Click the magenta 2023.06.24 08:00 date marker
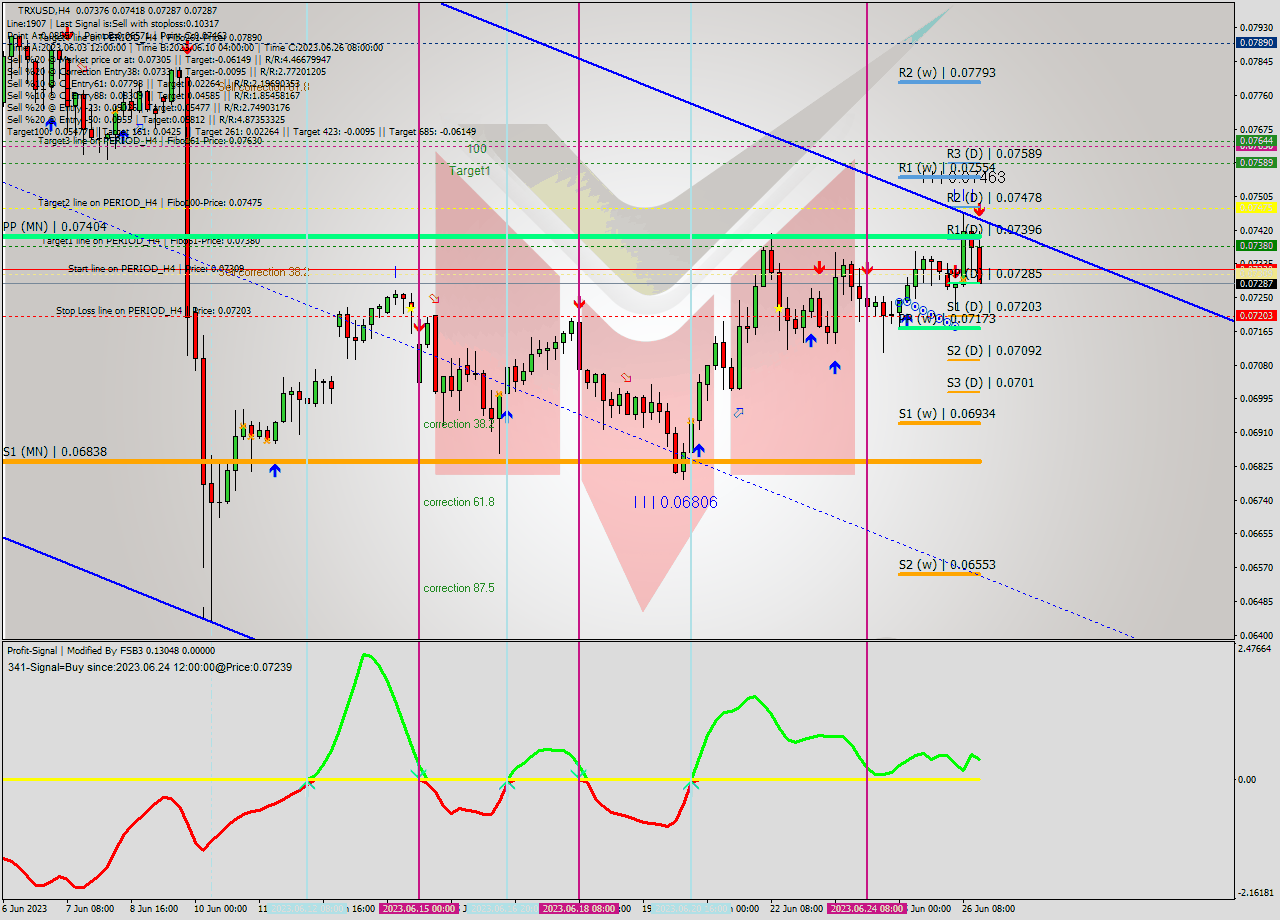The width and height of the screenshot is (1280, 920). 867,908
